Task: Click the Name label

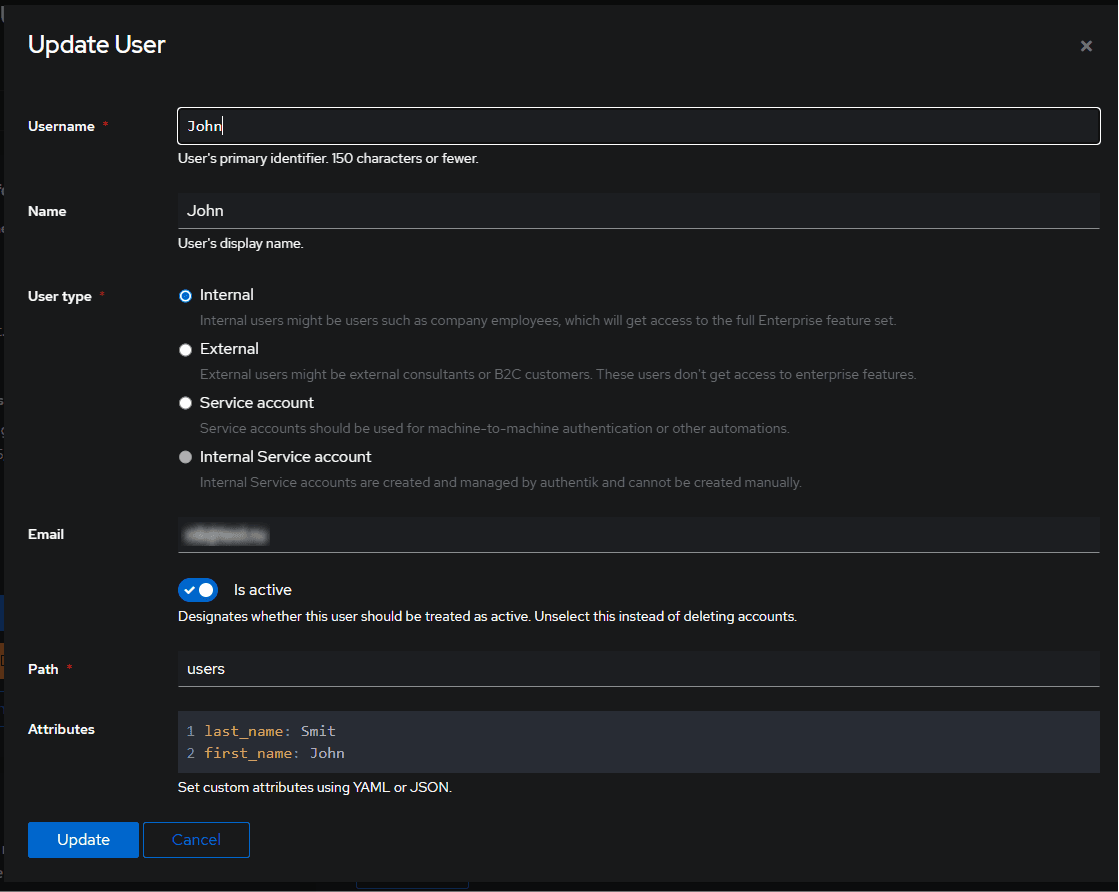Action: point(47,211)
